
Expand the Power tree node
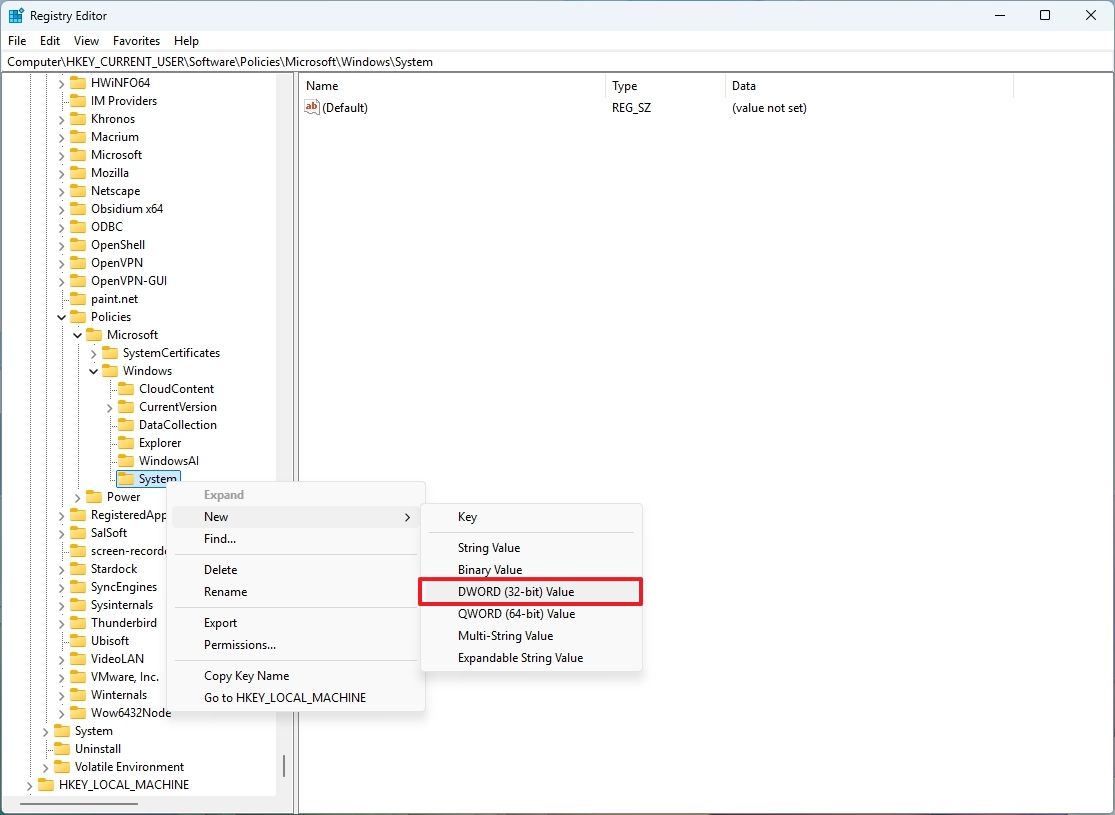pyautogui.click(x=76, y=496)
